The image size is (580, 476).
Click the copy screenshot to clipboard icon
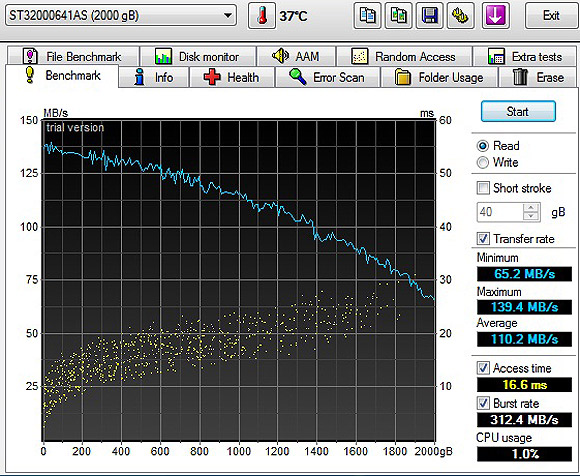tap(398, 16)
